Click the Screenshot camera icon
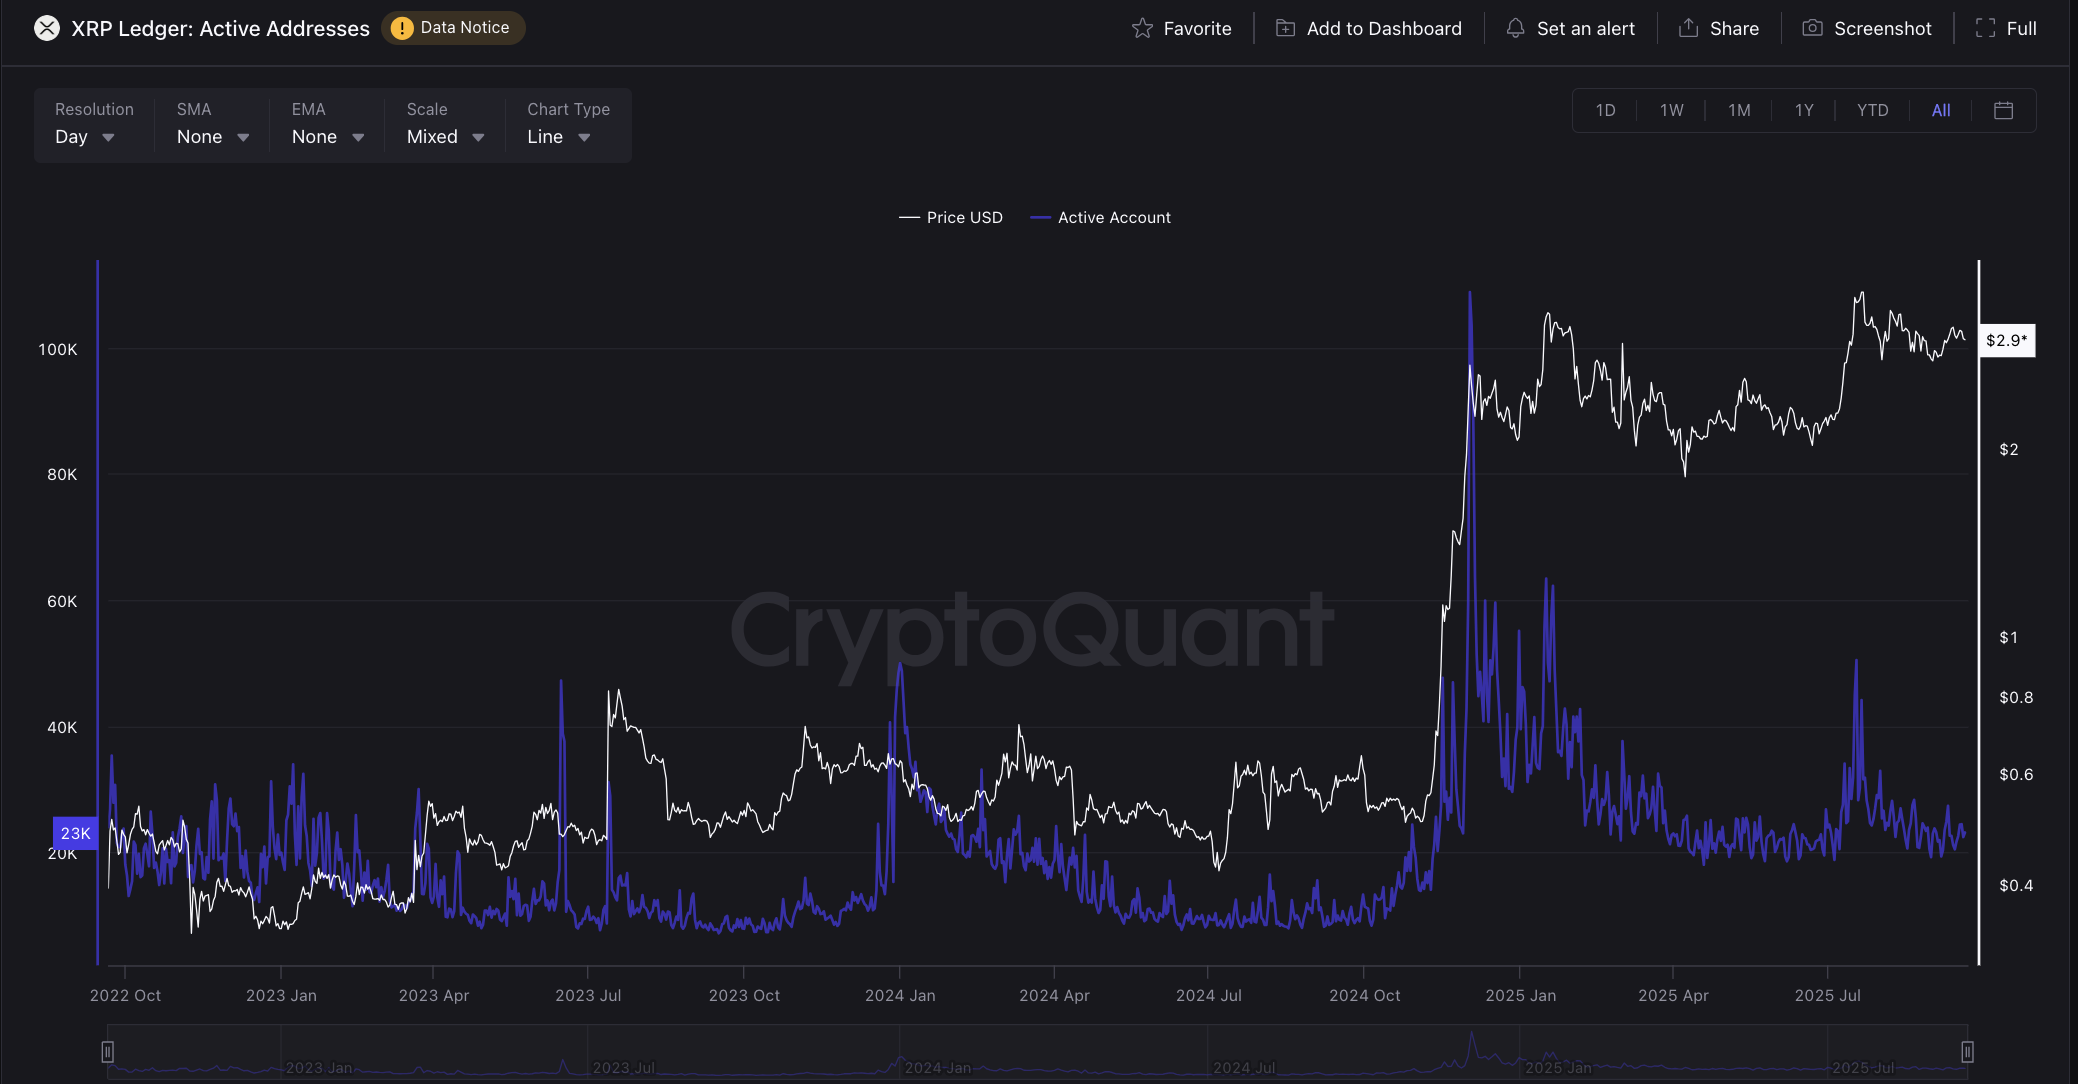 point(1812,28)
